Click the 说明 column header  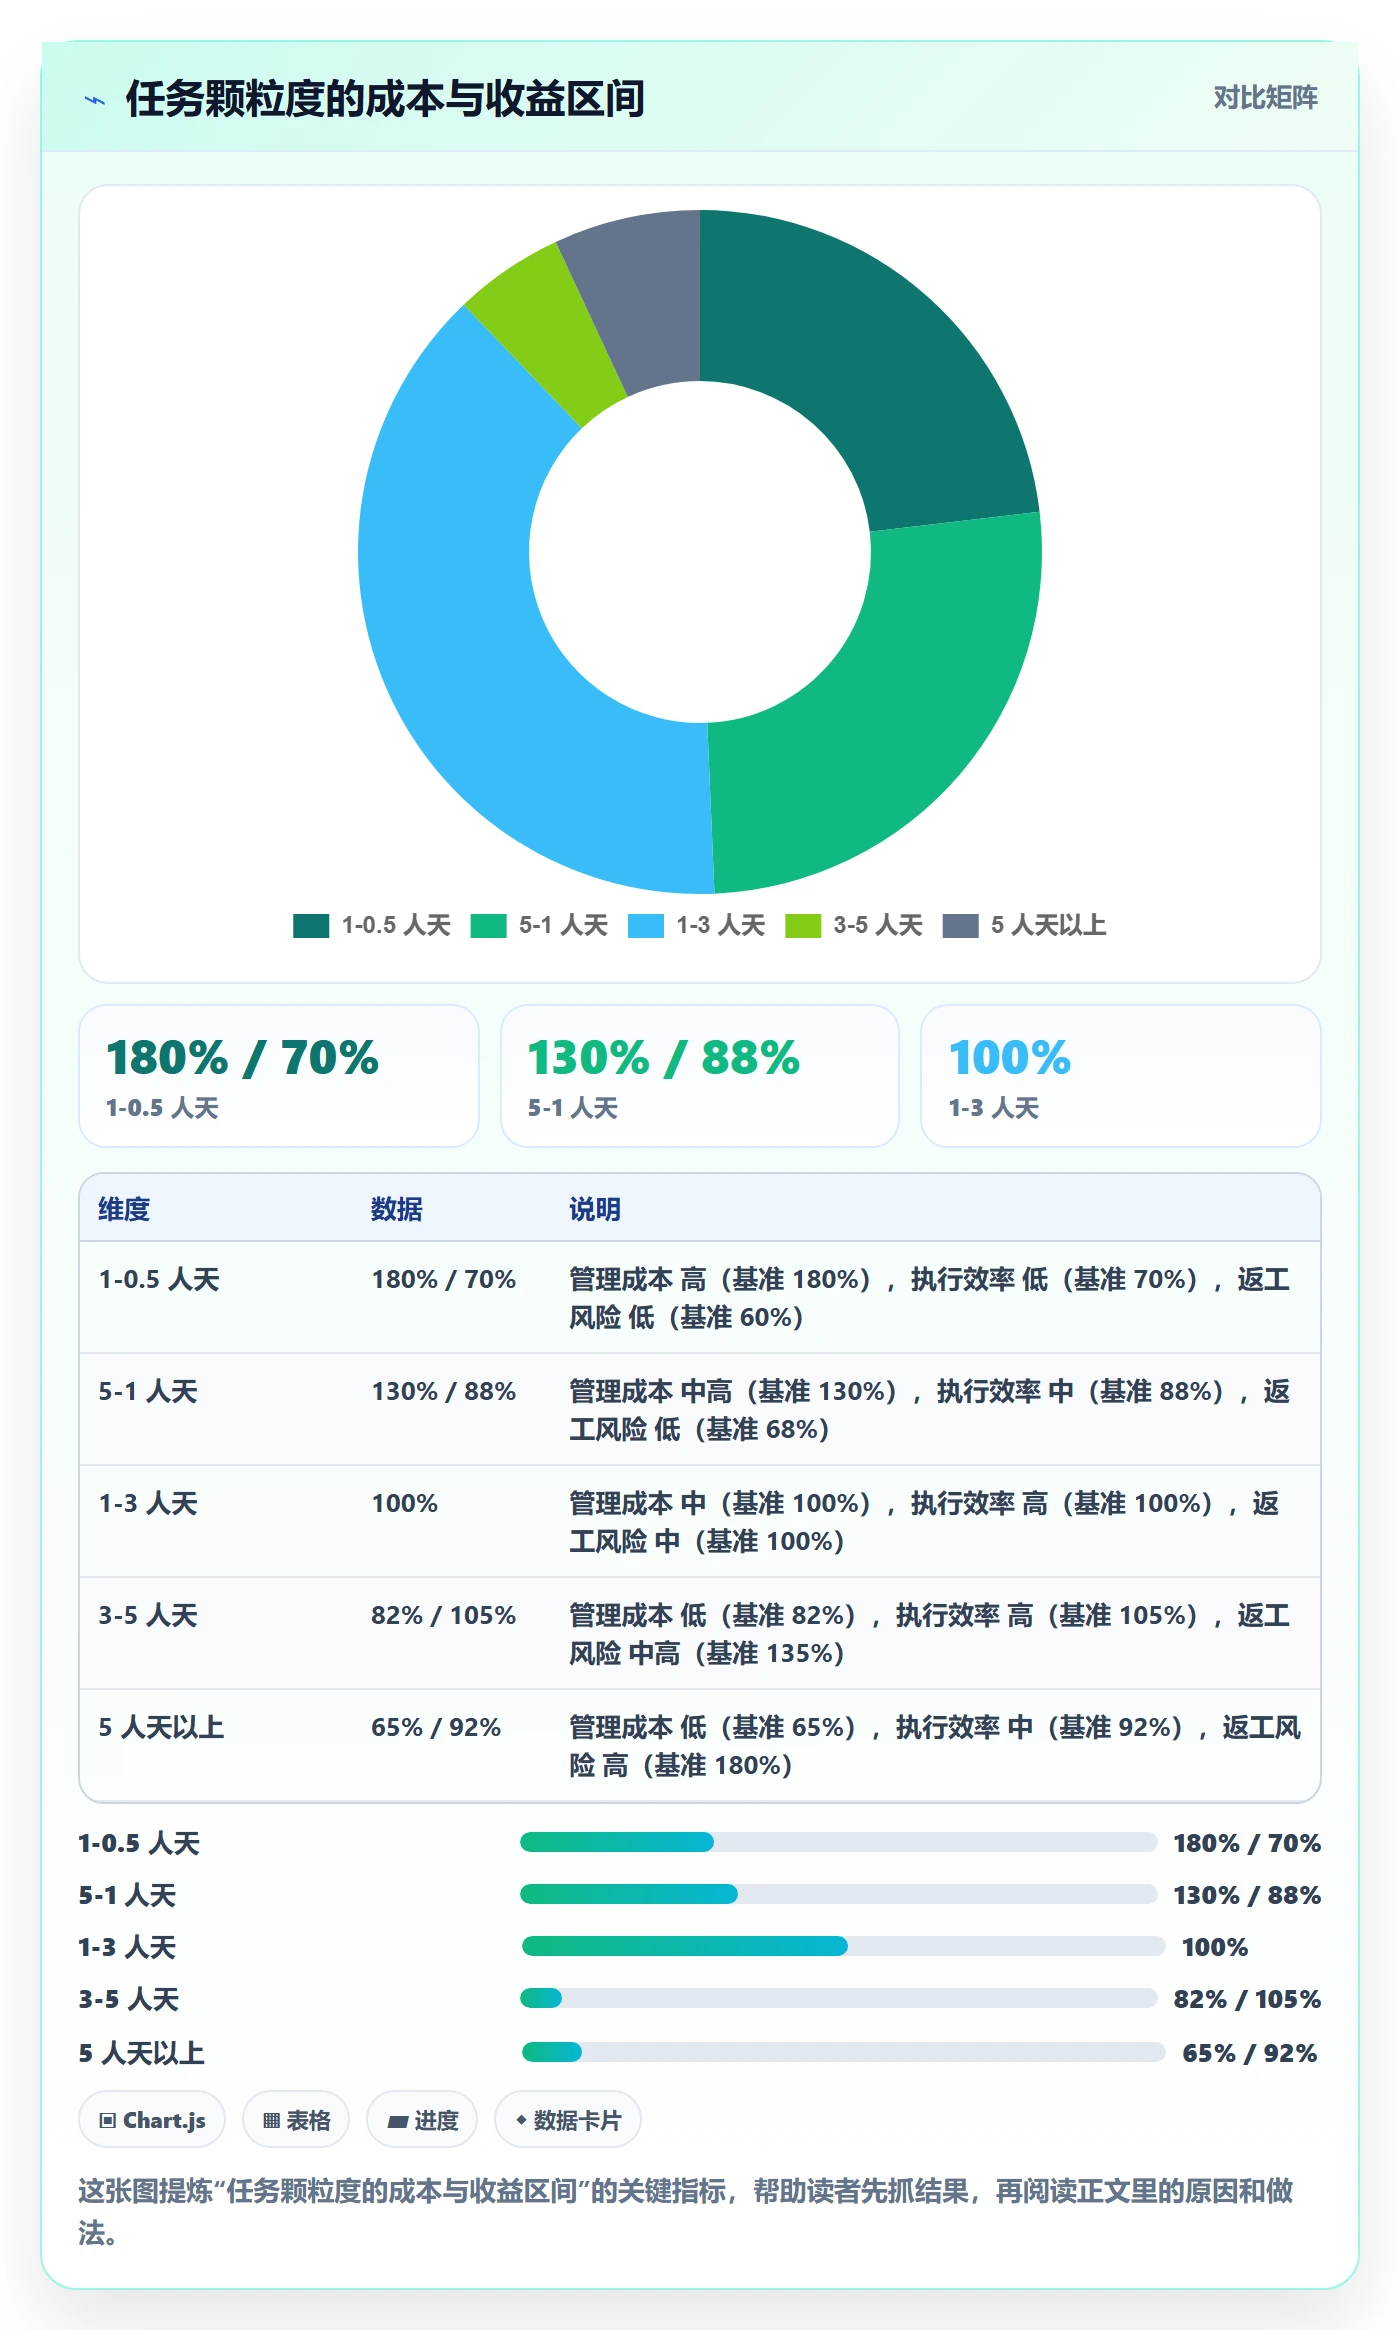click(x=595, y=1209)
